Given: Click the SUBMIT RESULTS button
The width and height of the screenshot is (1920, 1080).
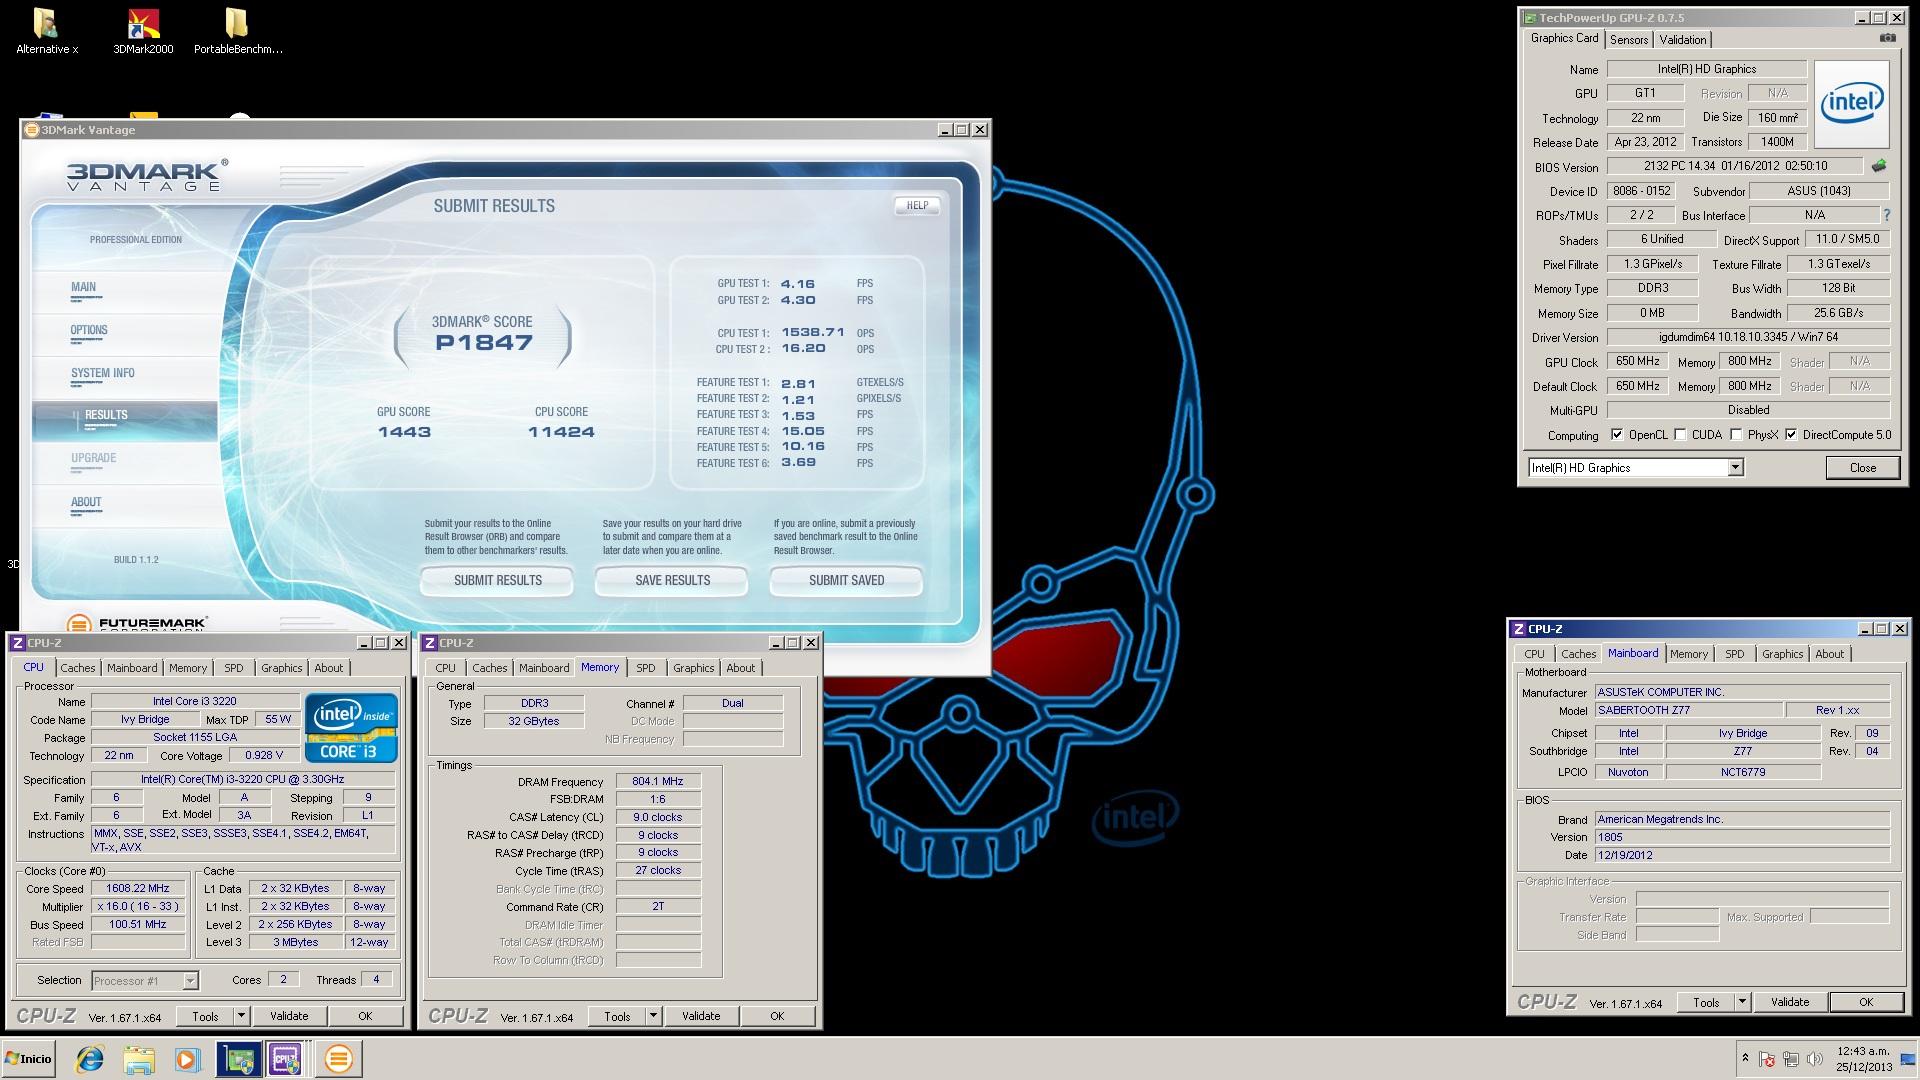Looking at the screenshot, I should point(497,580).
